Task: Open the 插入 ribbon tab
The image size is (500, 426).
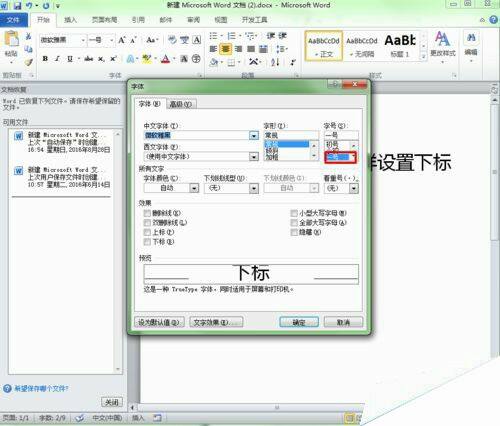Action: click(x=70, y=20)
